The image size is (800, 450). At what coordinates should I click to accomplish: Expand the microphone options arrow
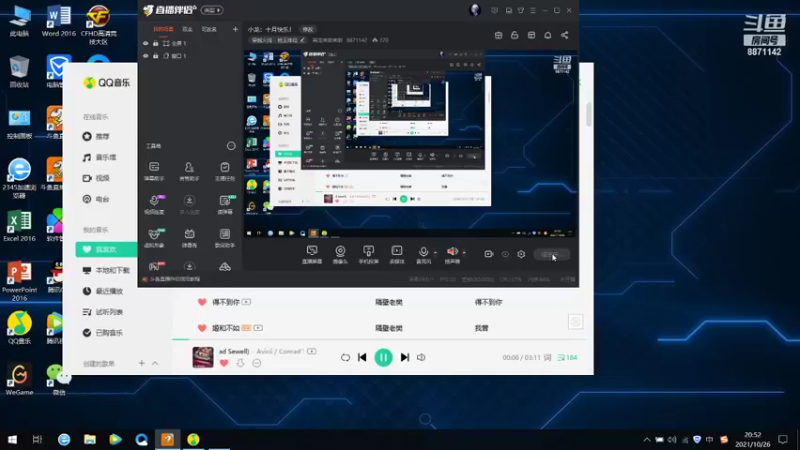[x=435, y=252]
